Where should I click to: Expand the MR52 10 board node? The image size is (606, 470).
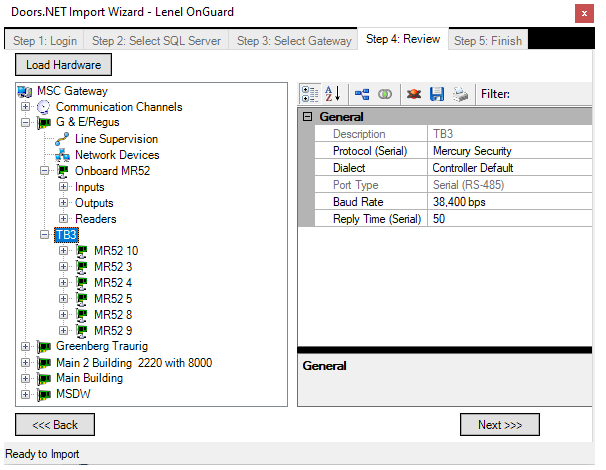[64, 251]
